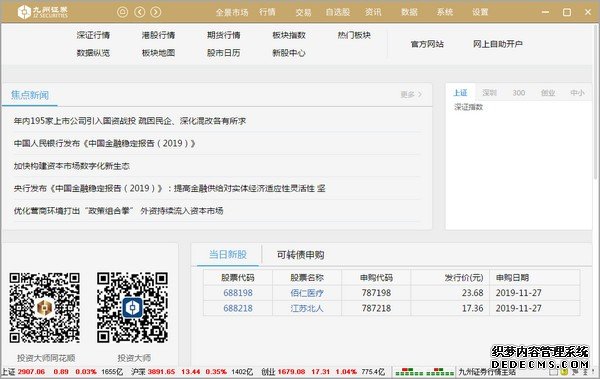Click 更多 to see more news

coord(411,94)
